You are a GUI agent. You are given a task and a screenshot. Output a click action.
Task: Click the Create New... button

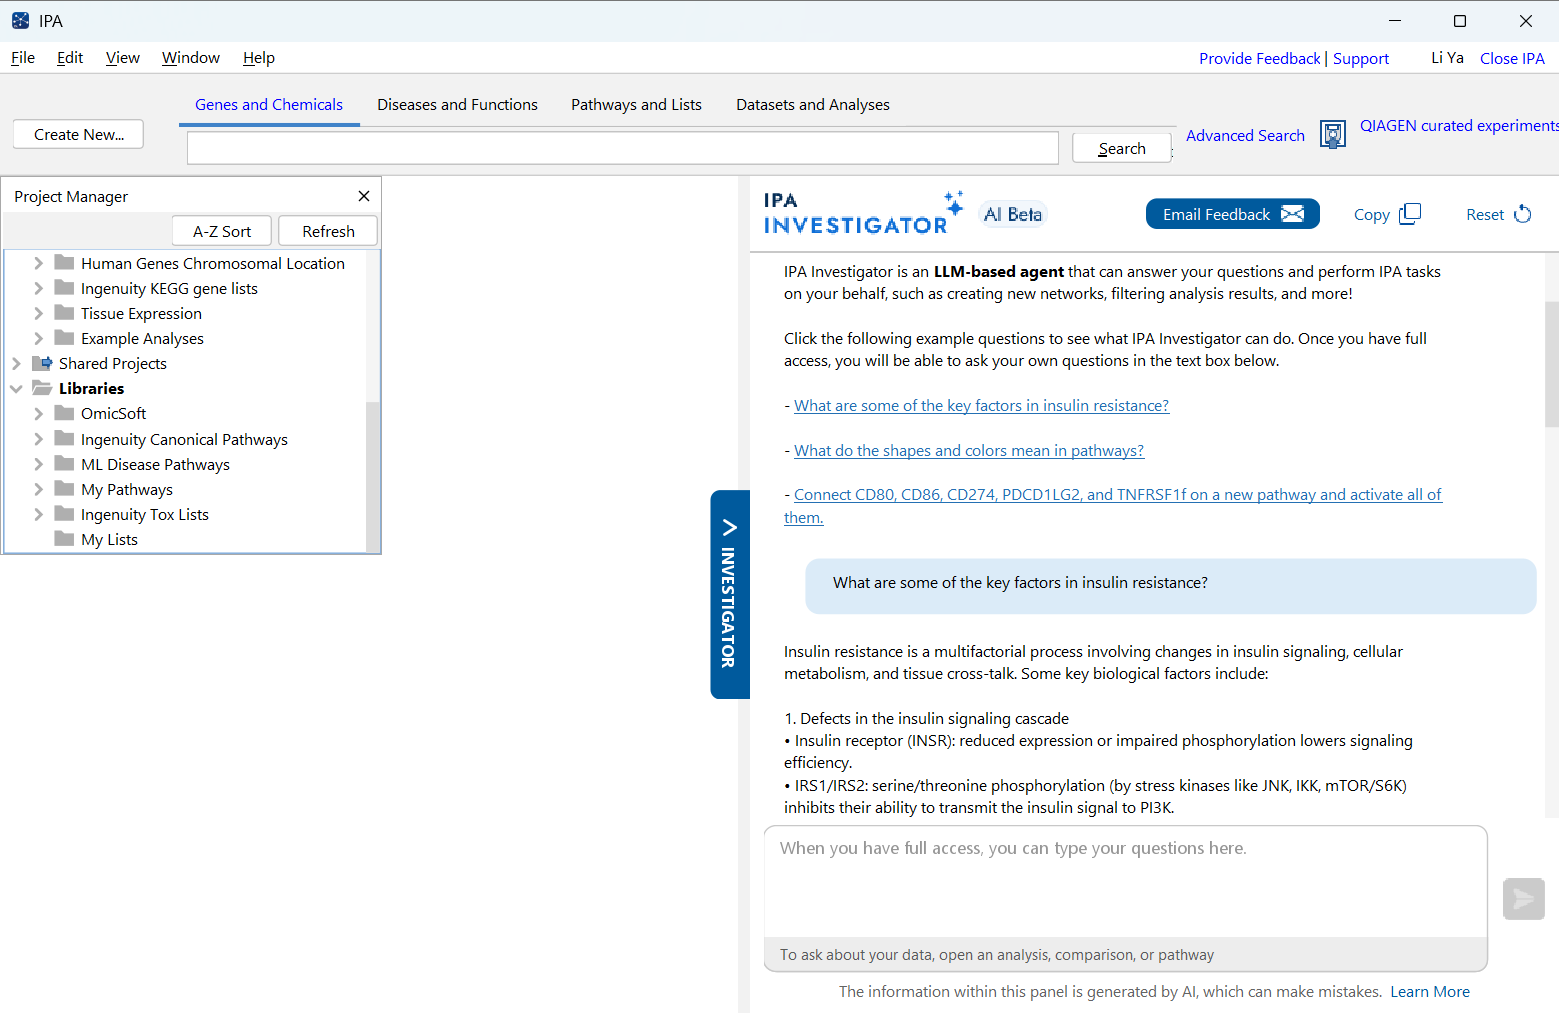[79, 134]
